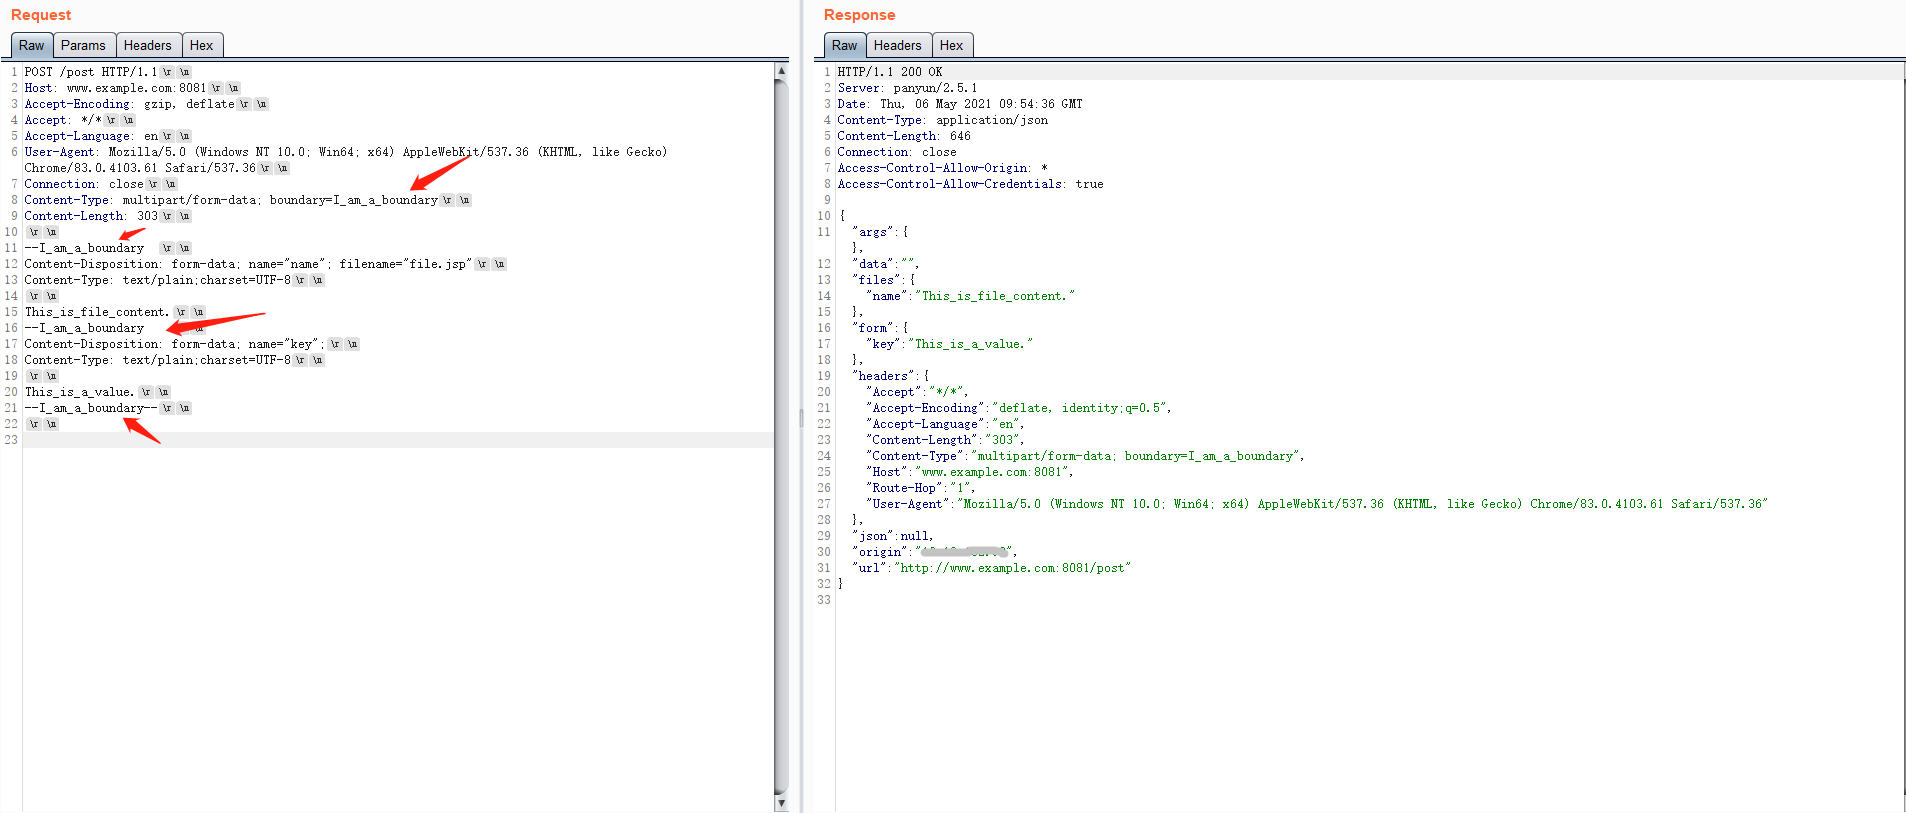Click the response 'Content-Length: 646' header
Image resolution: width=1906 pixels, height=813 pixels.
904,136
